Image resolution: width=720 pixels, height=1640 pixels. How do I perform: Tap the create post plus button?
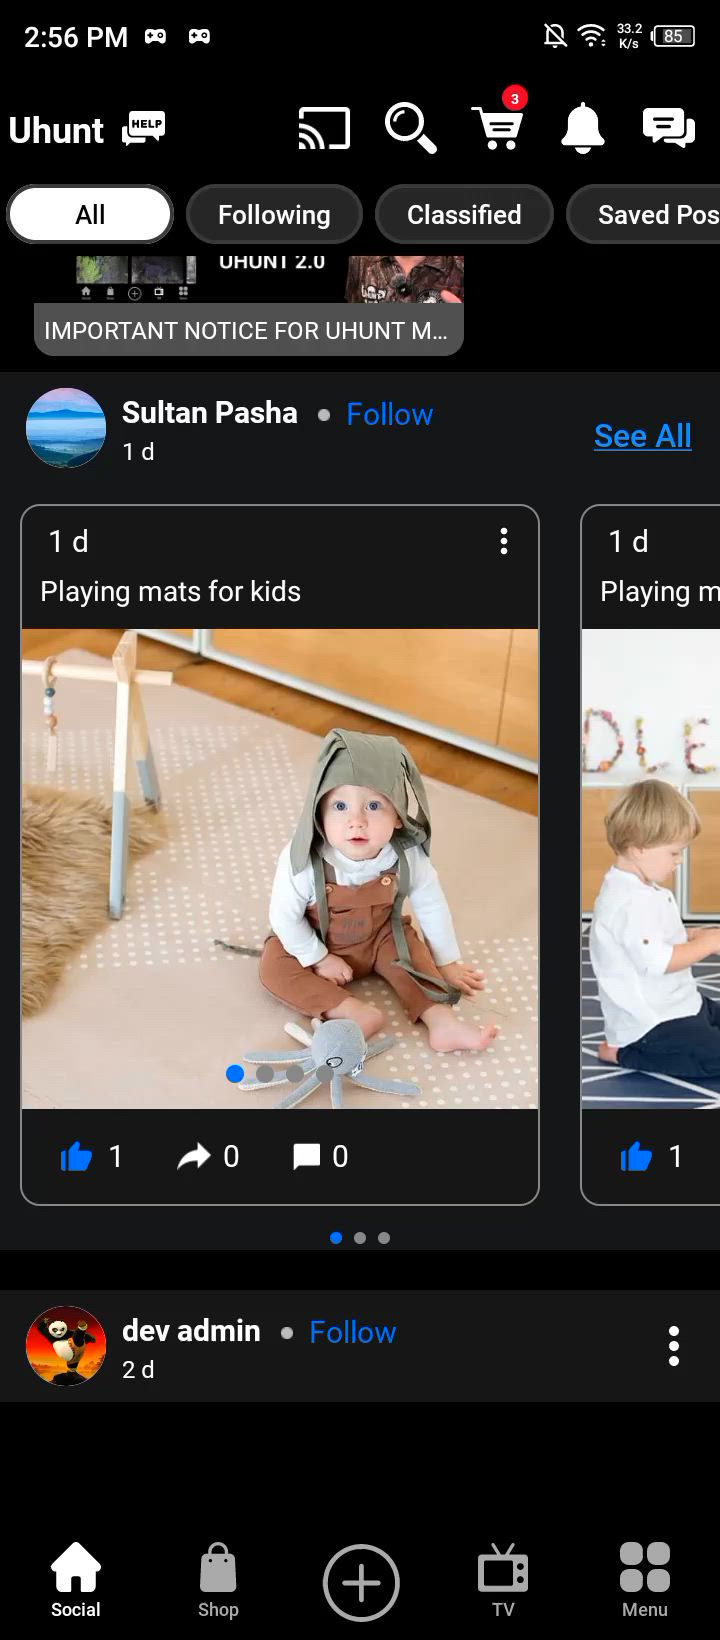tap(361, 1583)
